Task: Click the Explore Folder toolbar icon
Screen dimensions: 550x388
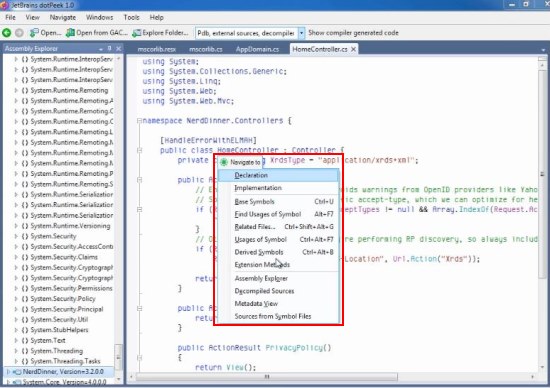Action: pos(136,33)
